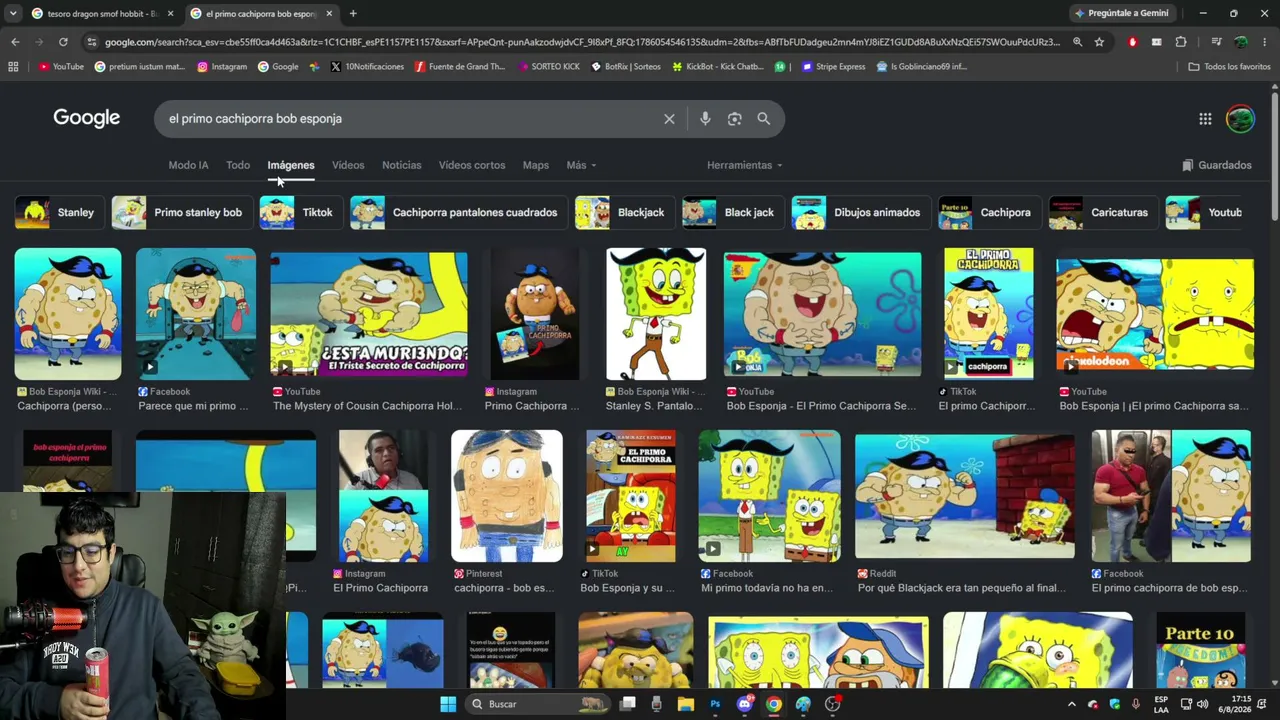Switch to the Videos cortos tab
The width and height of the screenshot is (1280, 720).
(472, 165)
